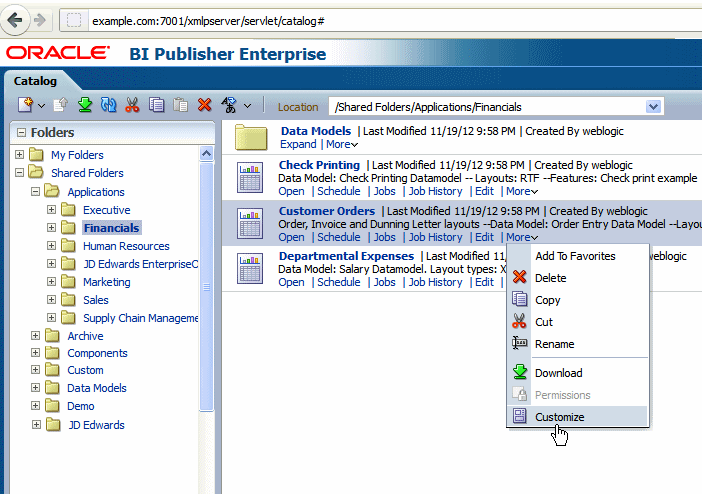Open the Data Models folder link
The image size is (702, 494).
pyautogui.click(x=316, y=131)
